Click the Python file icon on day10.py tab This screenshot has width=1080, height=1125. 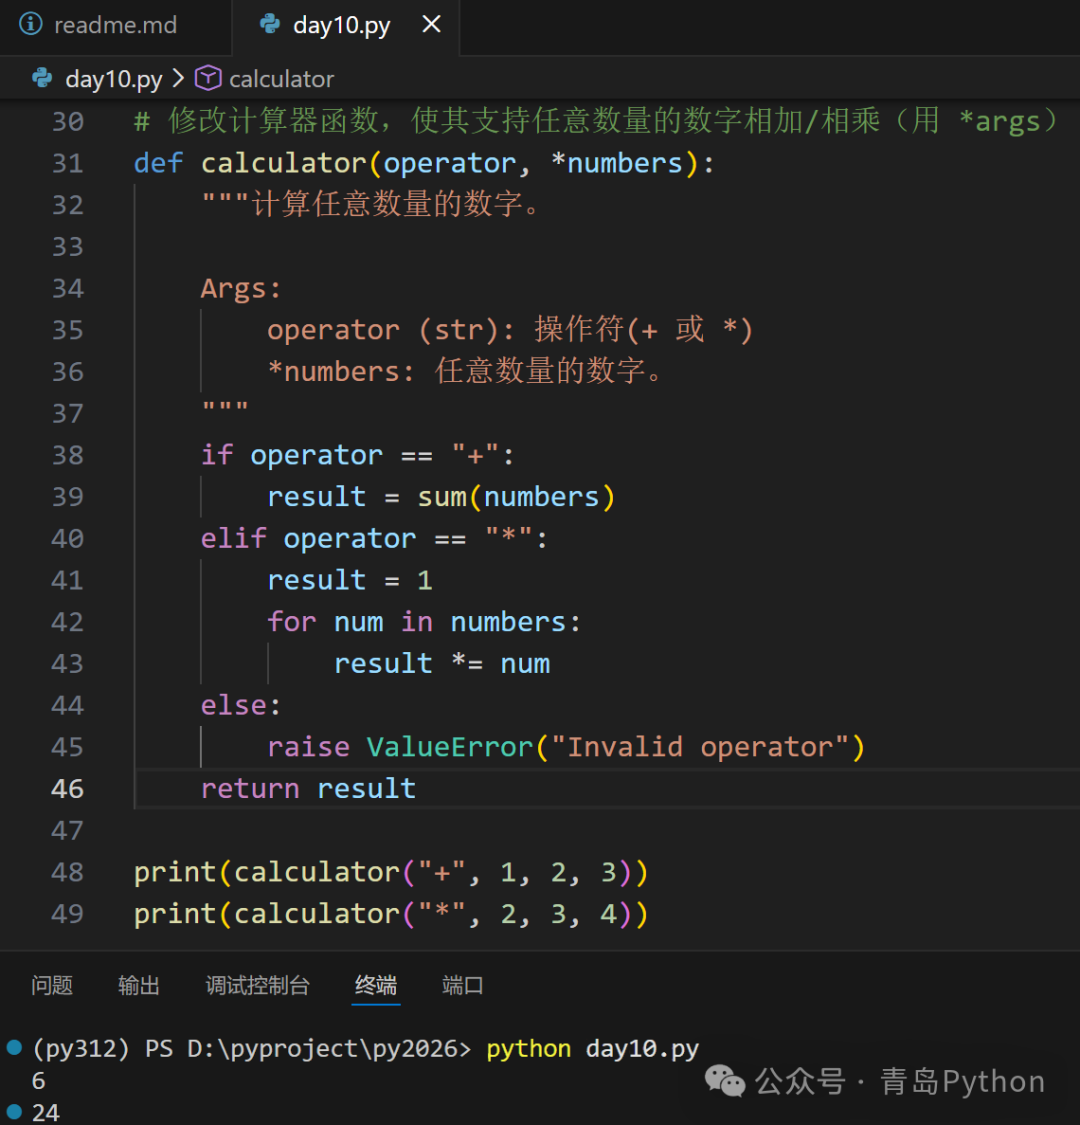268,25
